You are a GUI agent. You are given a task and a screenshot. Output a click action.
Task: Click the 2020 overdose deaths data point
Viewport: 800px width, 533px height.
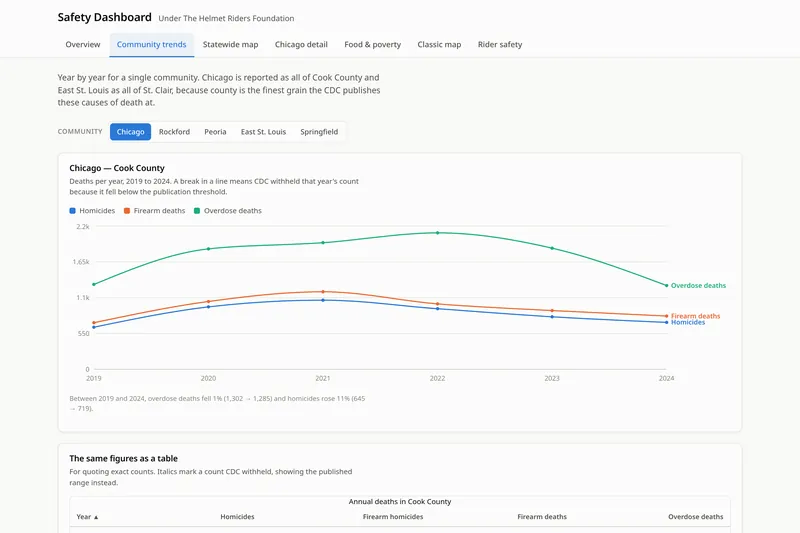click(x=208, y=249)
